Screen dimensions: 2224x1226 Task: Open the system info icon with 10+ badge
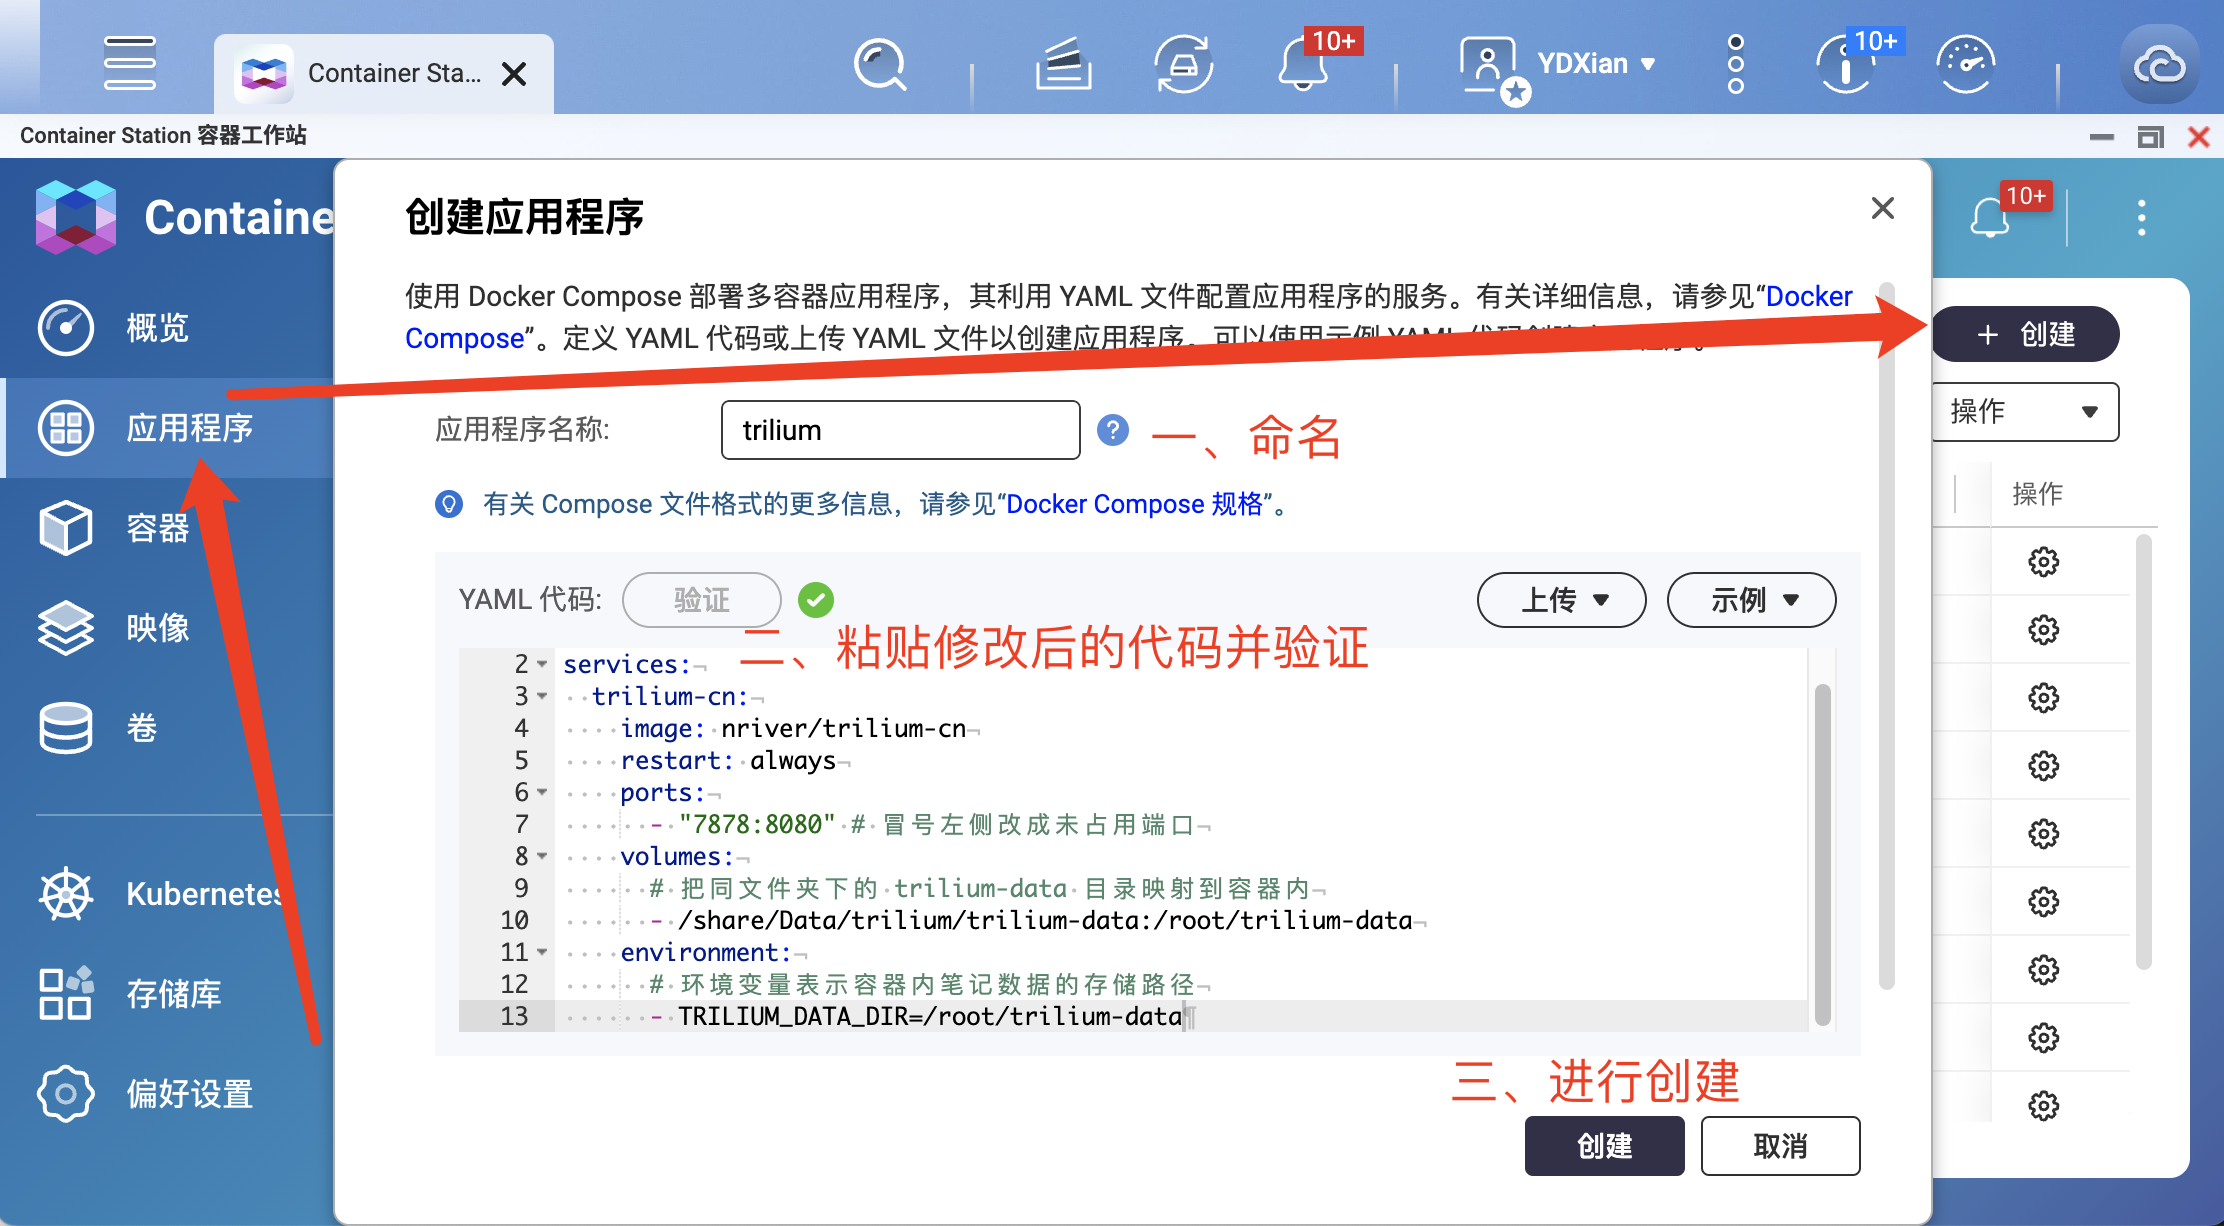tap(1846, 64)
